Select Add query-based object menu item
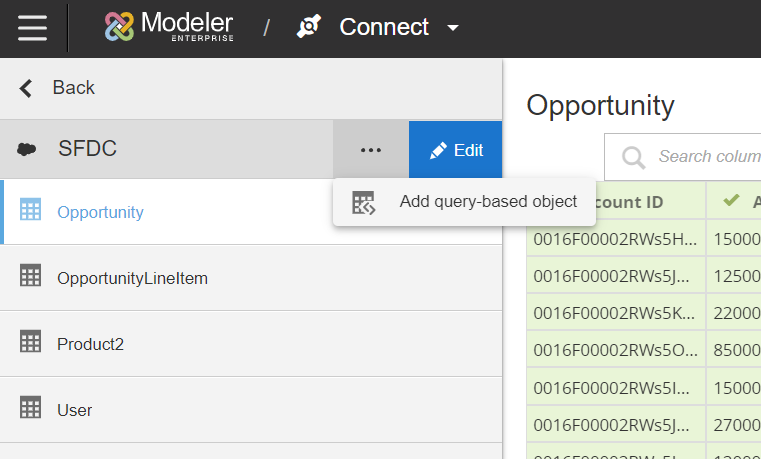Image resolution: width=761 pixels, height=459 pixels. pyautogui.click(x=488, y=202)
